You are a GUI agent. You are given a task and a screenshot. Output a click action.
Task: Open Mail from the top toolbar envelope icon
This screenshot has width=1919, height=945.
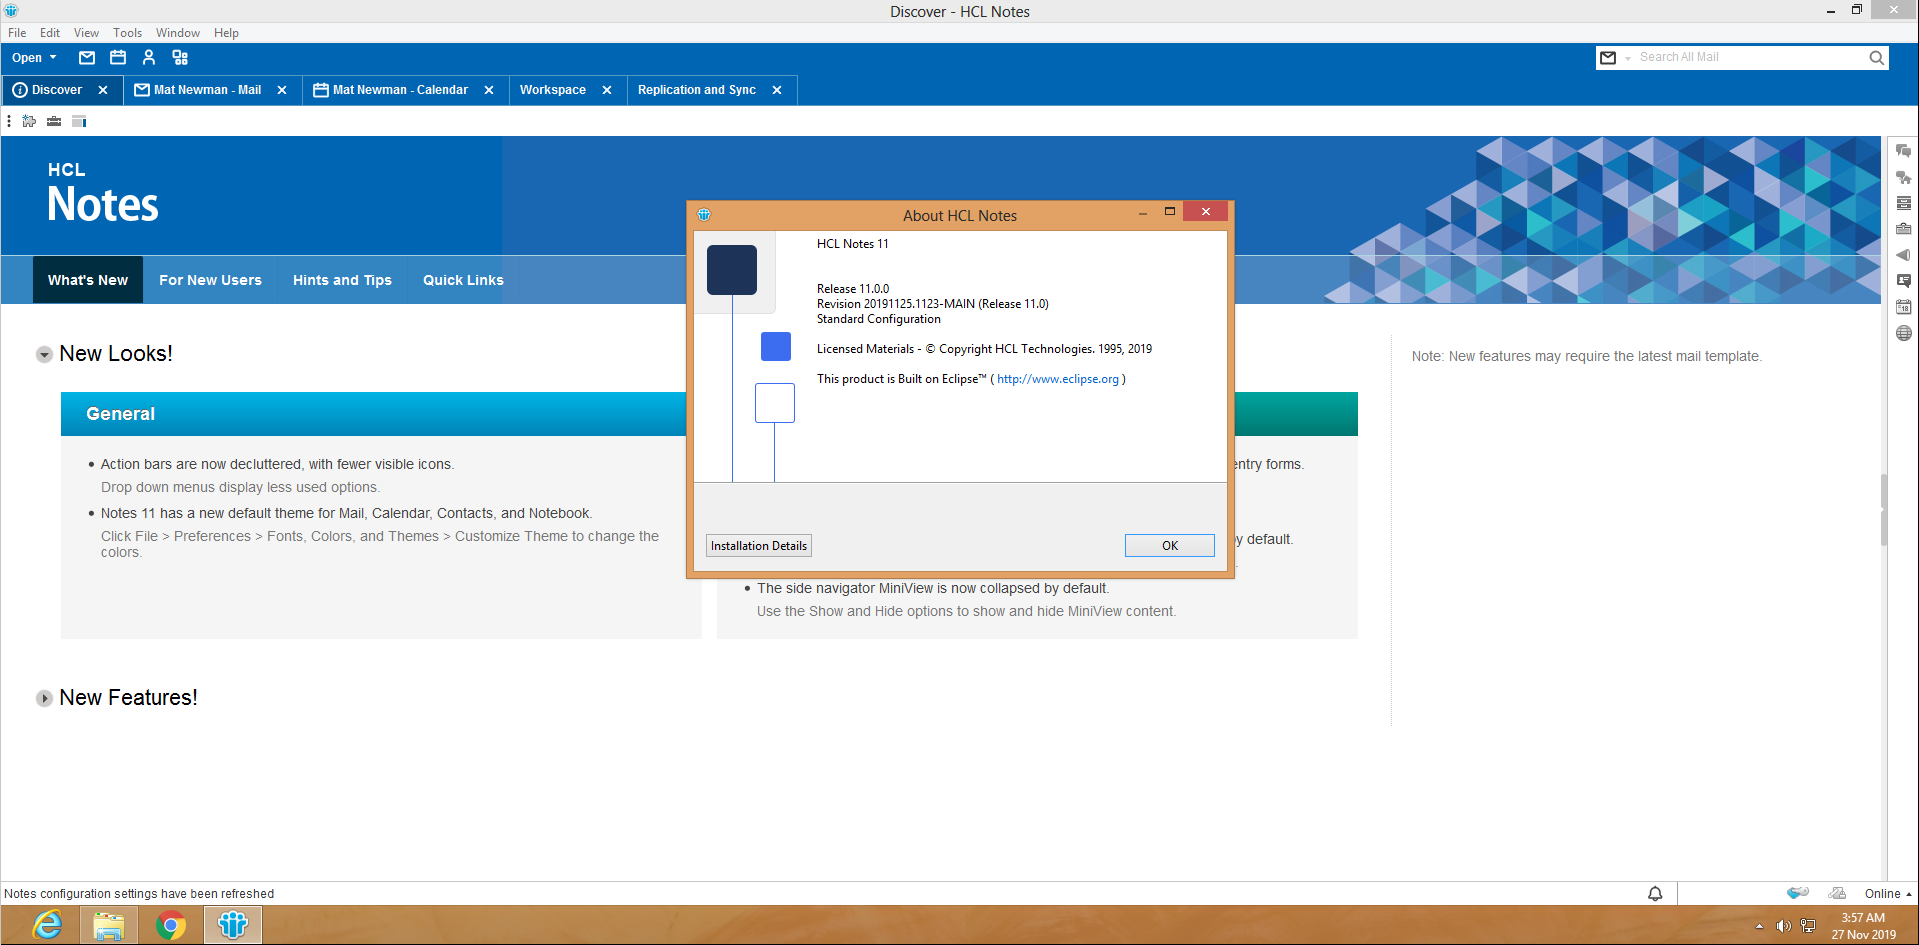pyautogui.click(x=87, y=58)
